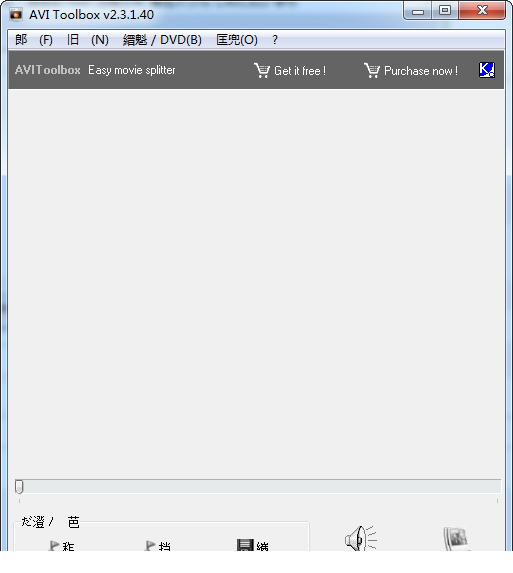Follow the Get it free! link
This screenshot has width=513, height=573.
point(300,71)
